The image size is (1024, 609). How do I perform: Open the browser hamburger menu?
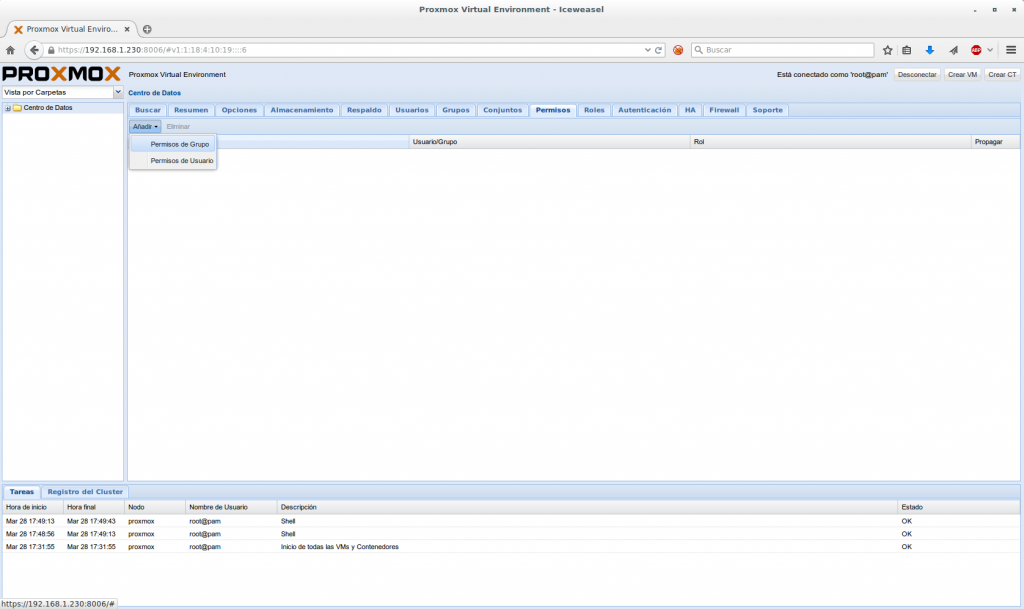tap(1011, 50)
